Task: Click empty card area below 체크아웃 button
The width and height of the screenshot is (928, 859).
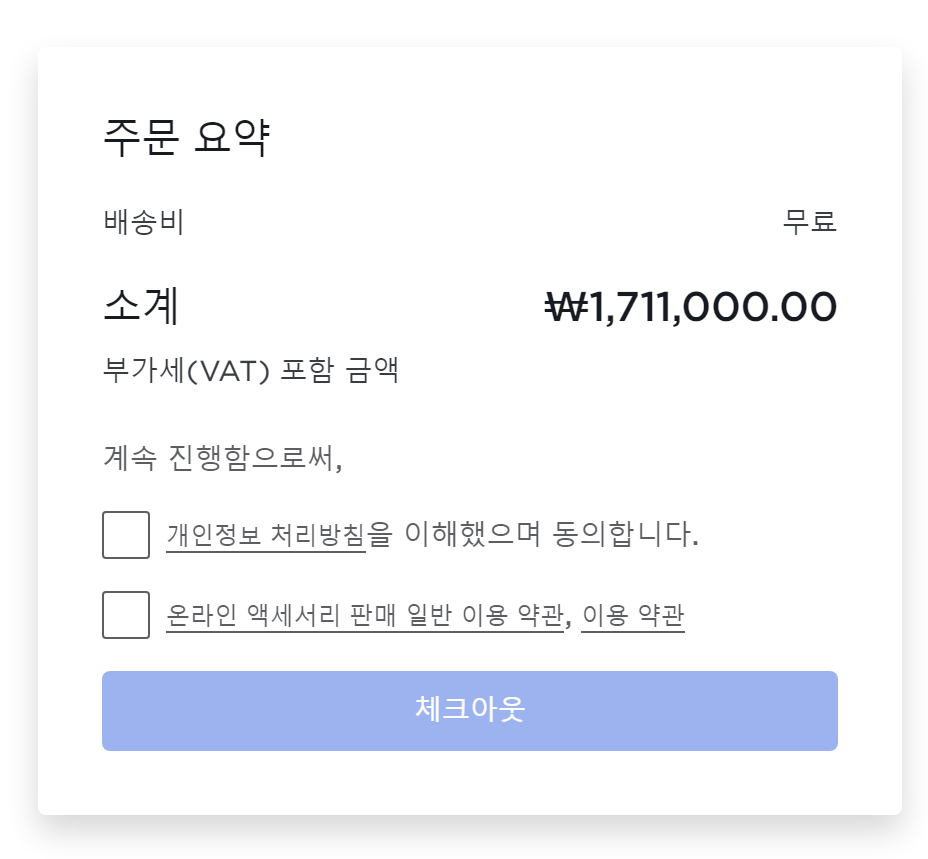Action: pos(470,783)
